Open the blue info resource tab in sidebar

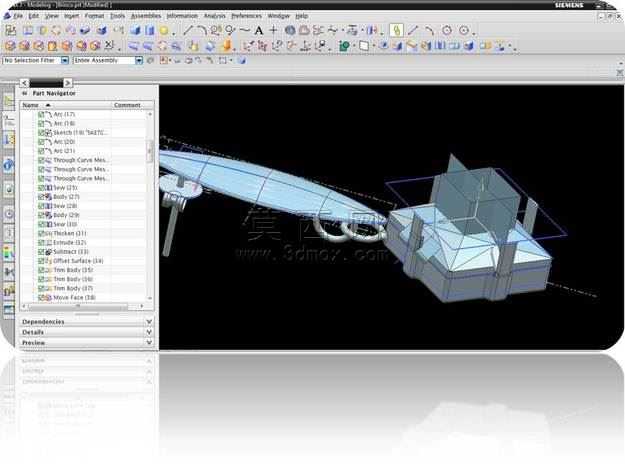click(x=9, y=165)
